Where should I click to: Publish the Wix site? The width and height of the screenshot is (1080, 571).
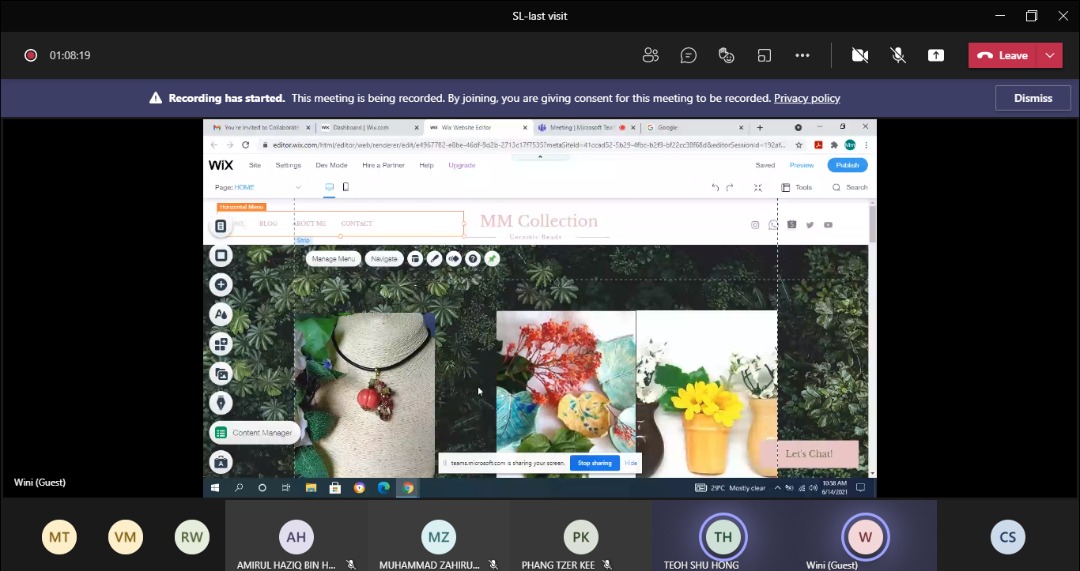click(847, 165)
